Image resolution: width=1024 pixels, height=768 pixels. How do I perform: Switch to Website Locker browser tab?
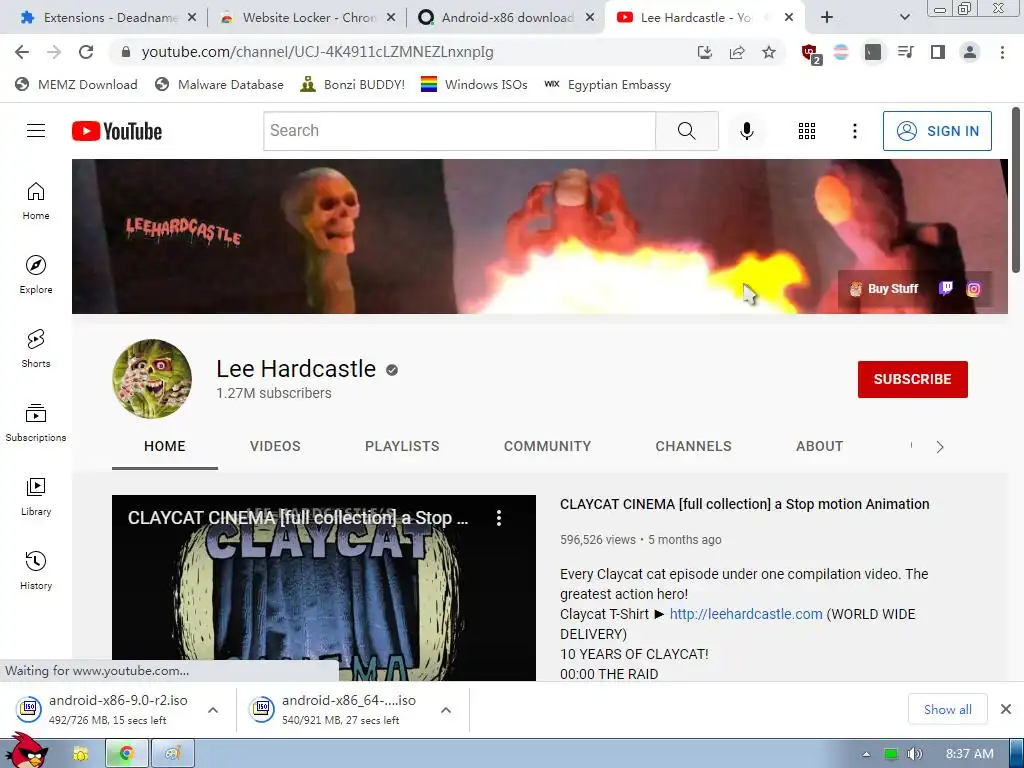307,18
